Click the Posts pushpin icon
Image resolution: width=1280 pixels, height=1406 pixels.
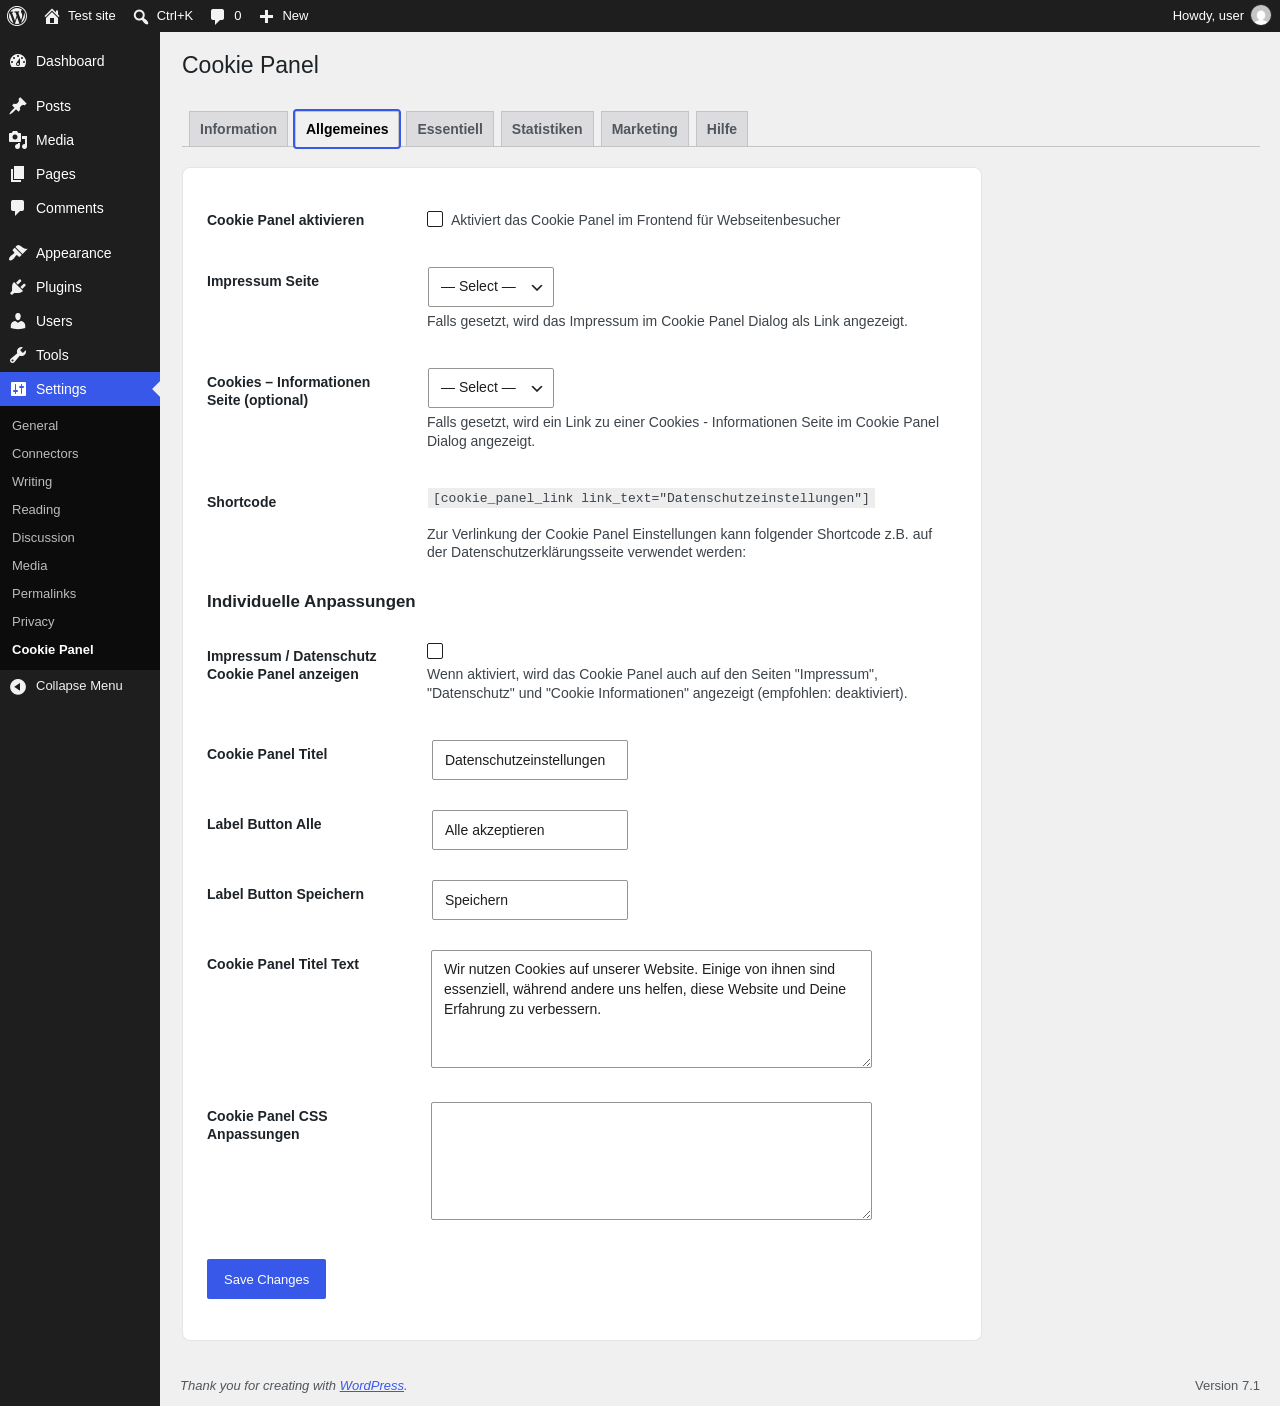pyautogui.click(x=18, y=106)
